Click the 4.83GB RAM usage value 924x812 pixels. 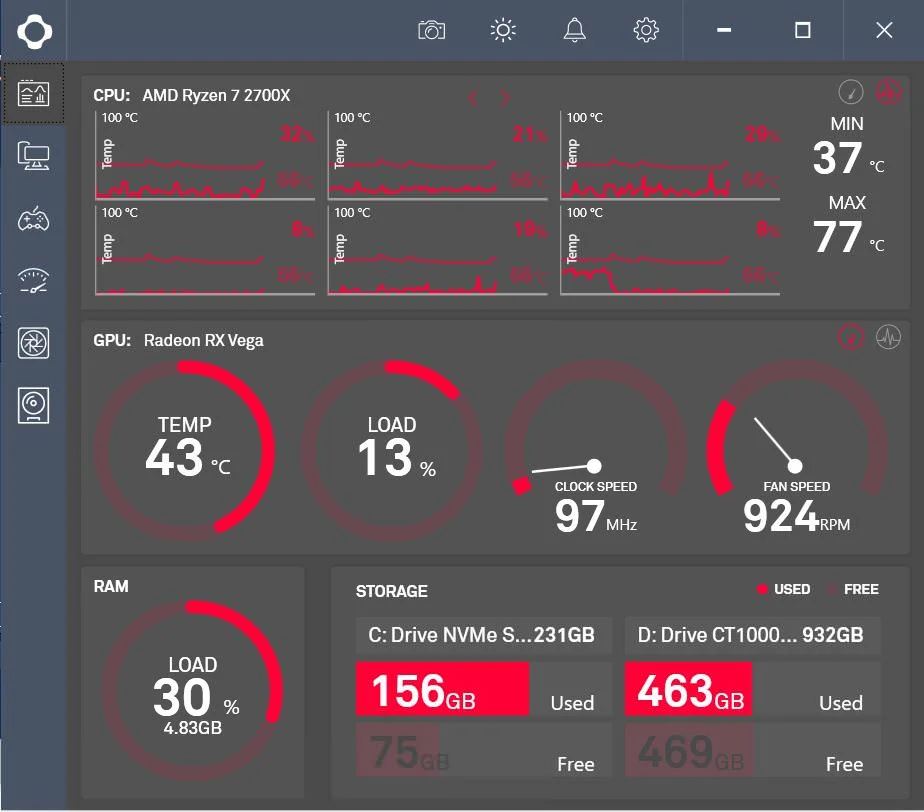coord(193,728)
